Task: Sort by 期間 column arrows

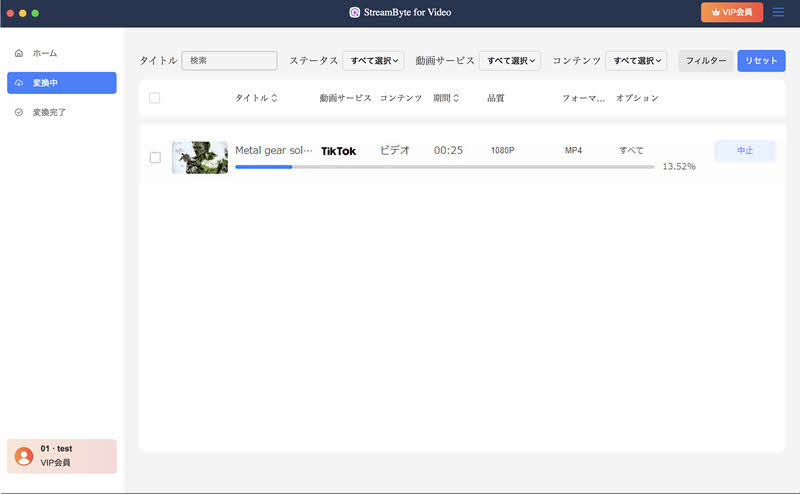Action: 456,97
